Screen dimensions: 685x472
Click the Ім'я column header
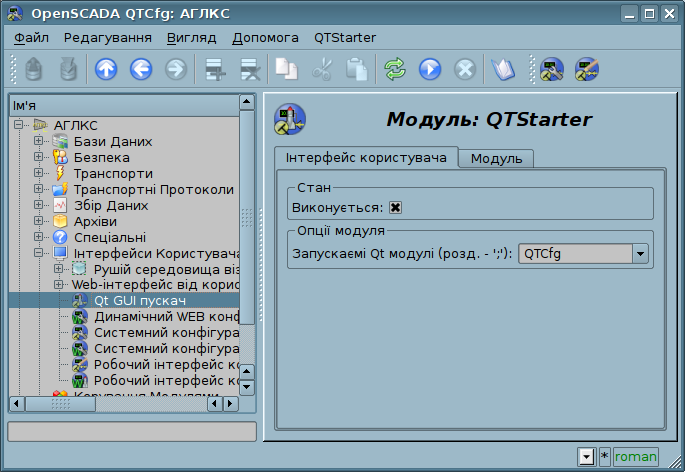pos(124,105)
